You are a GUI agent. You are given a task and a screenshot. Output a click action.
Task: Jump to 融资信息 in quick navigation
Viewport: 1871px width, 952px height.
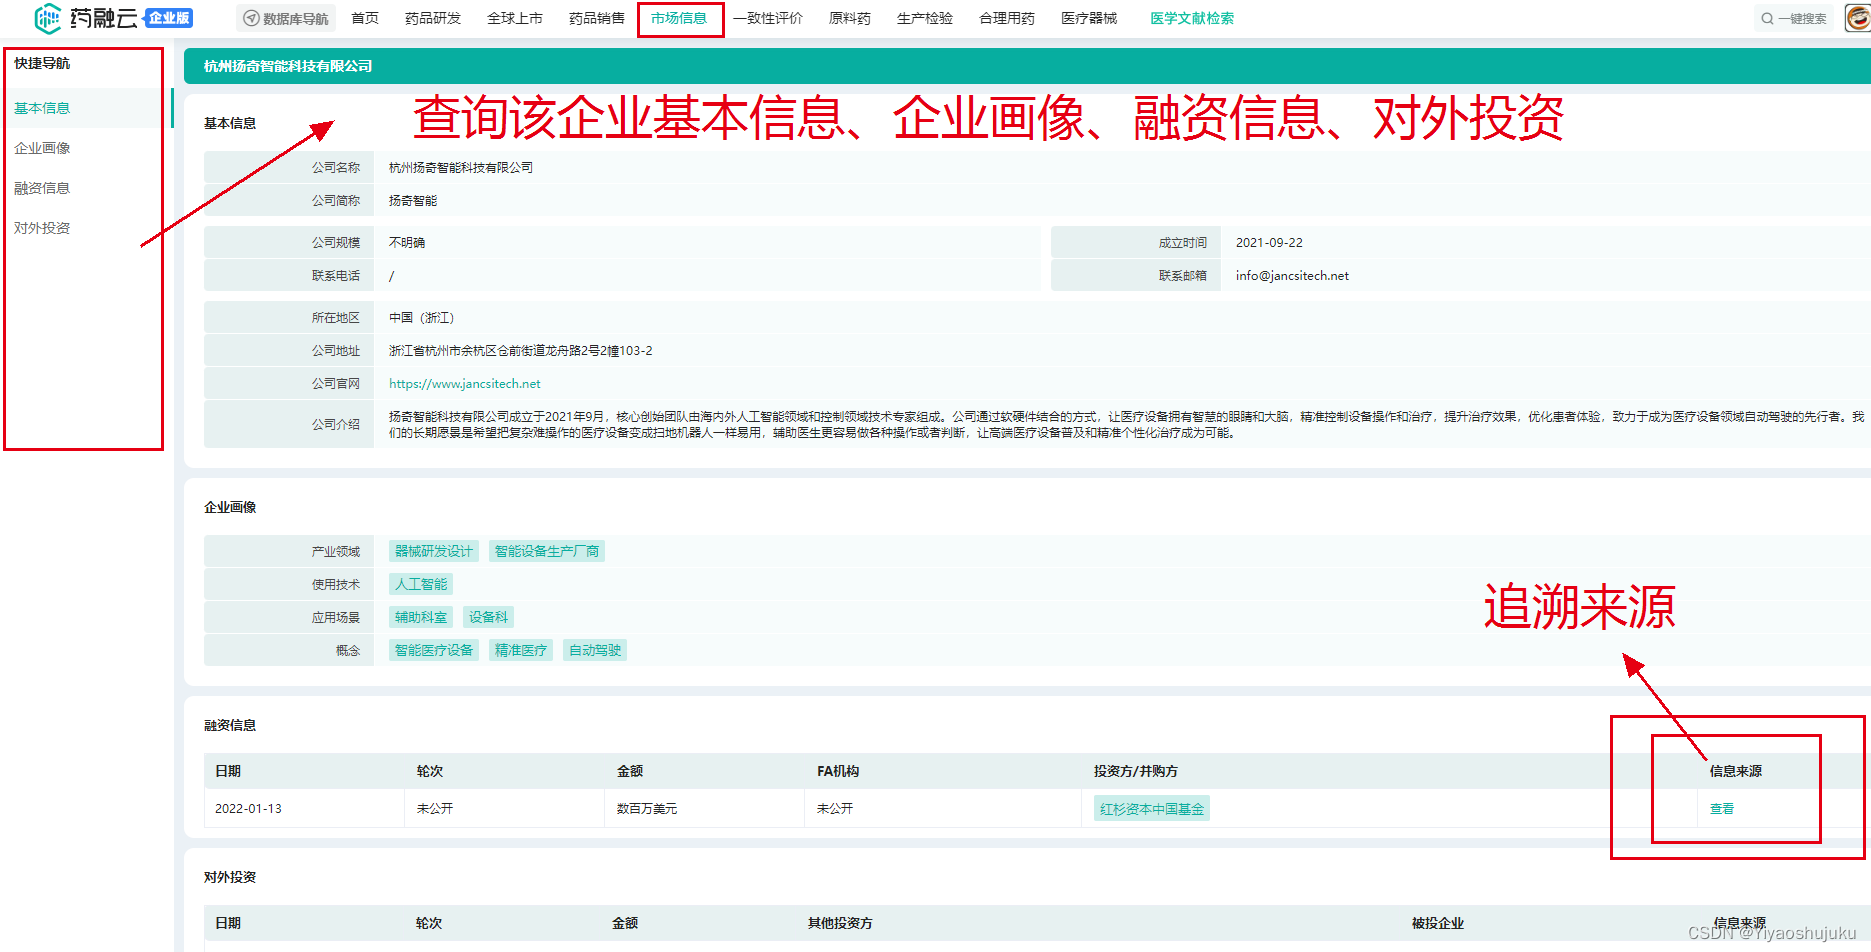(x=42, y=188)
